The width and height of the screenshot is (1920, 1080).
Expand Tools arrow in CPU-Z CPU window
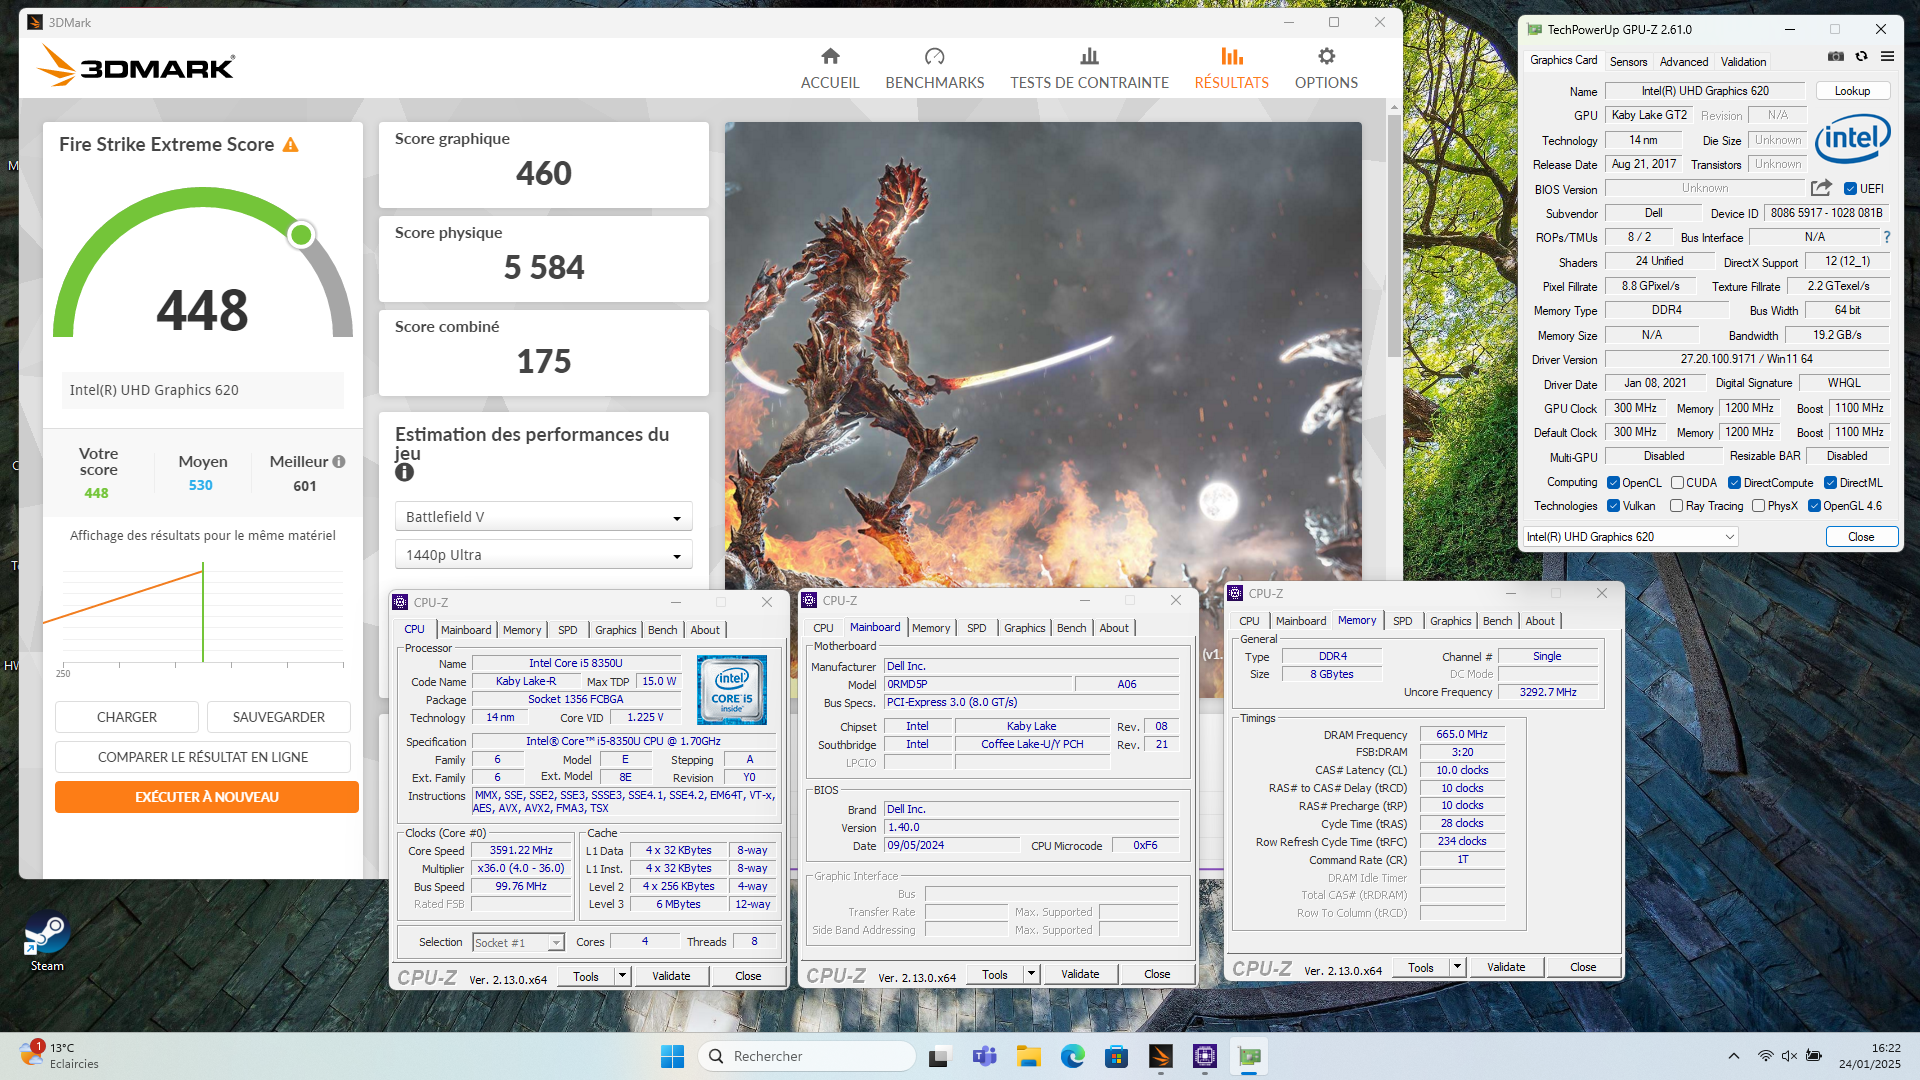click(x=622, y=976)
